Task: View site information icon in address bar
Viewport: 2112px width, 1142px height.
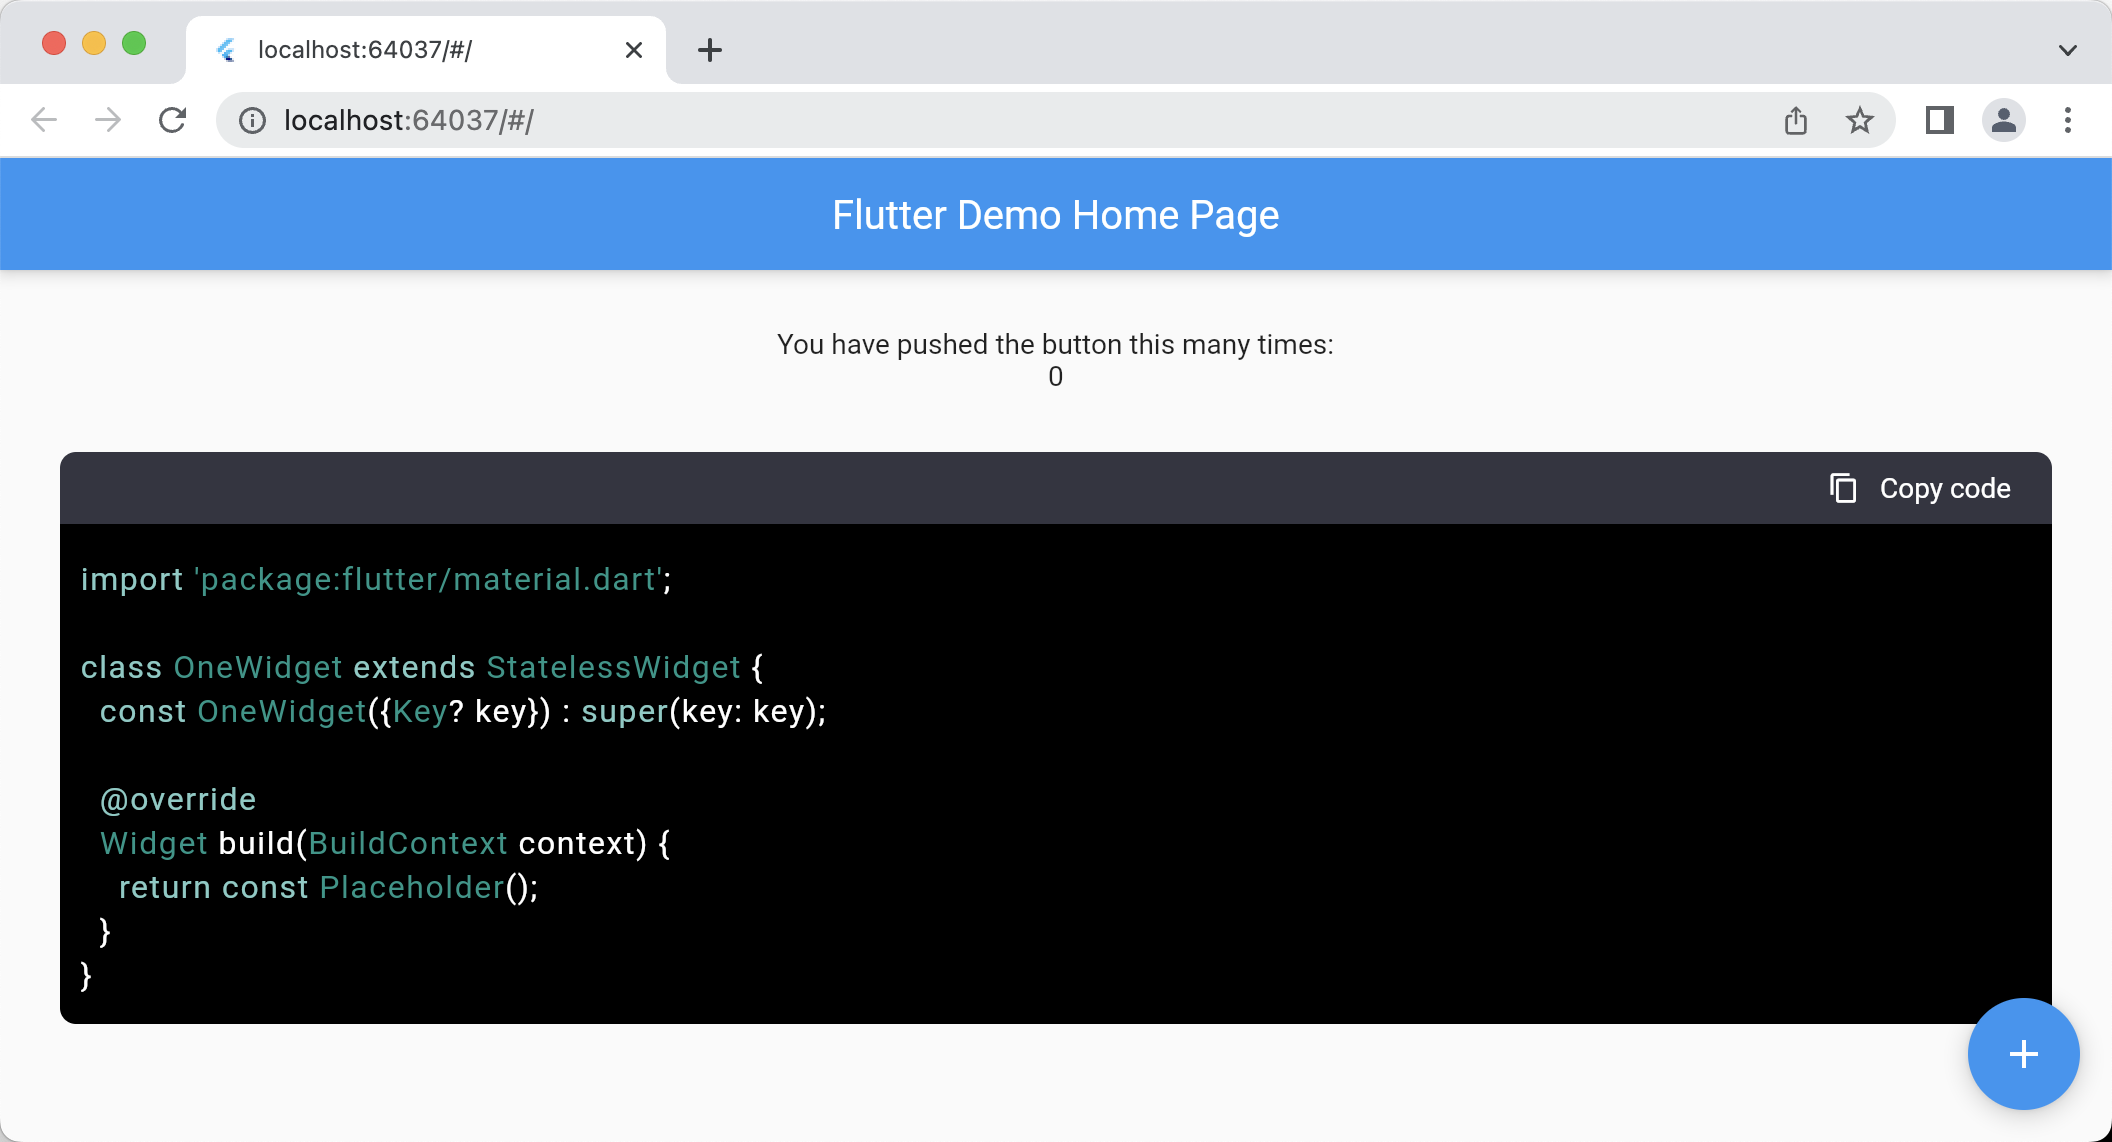Action: pyautogui.click(x=252, y=120)
